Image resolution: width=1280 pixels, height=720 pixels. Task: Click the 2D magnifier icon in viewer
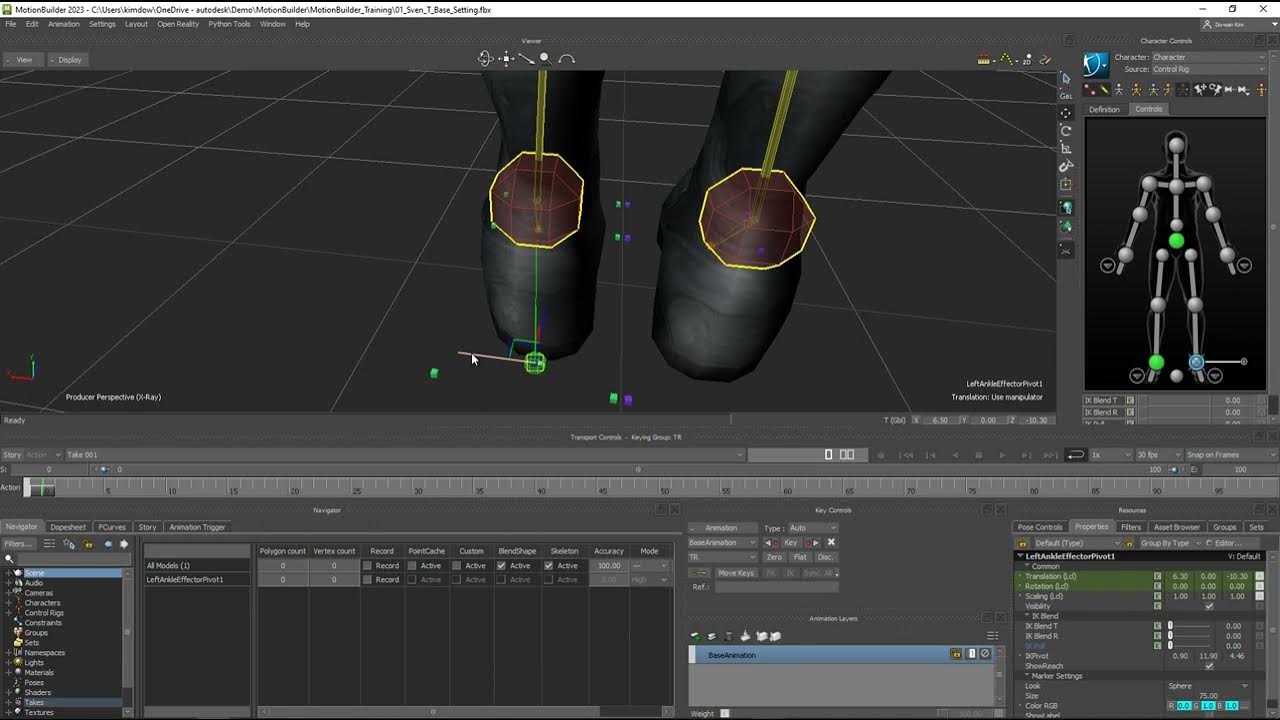coord(1028,60)
